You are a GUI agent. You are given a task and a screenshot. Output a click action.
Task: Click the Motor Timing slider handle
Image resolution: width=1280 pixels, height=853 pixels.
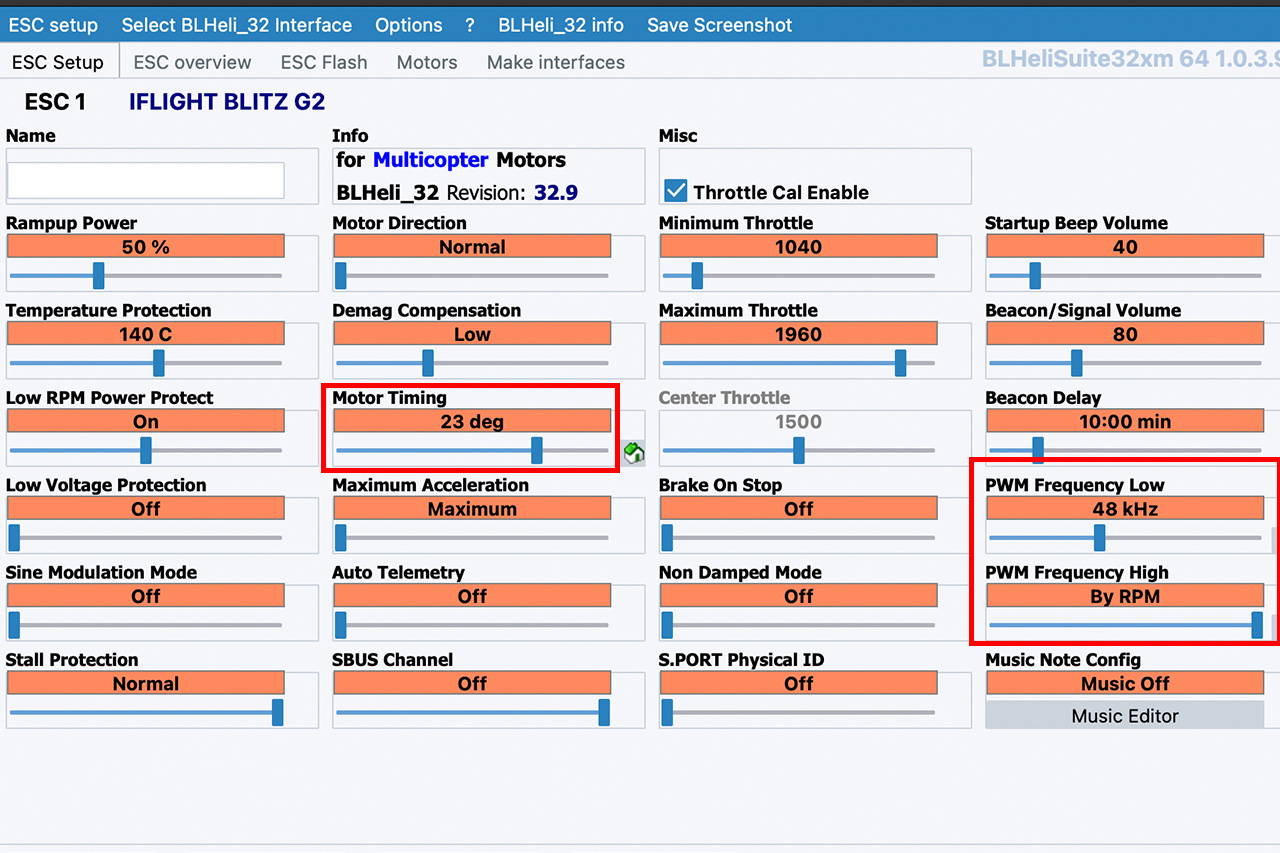(x=537, y=451)
